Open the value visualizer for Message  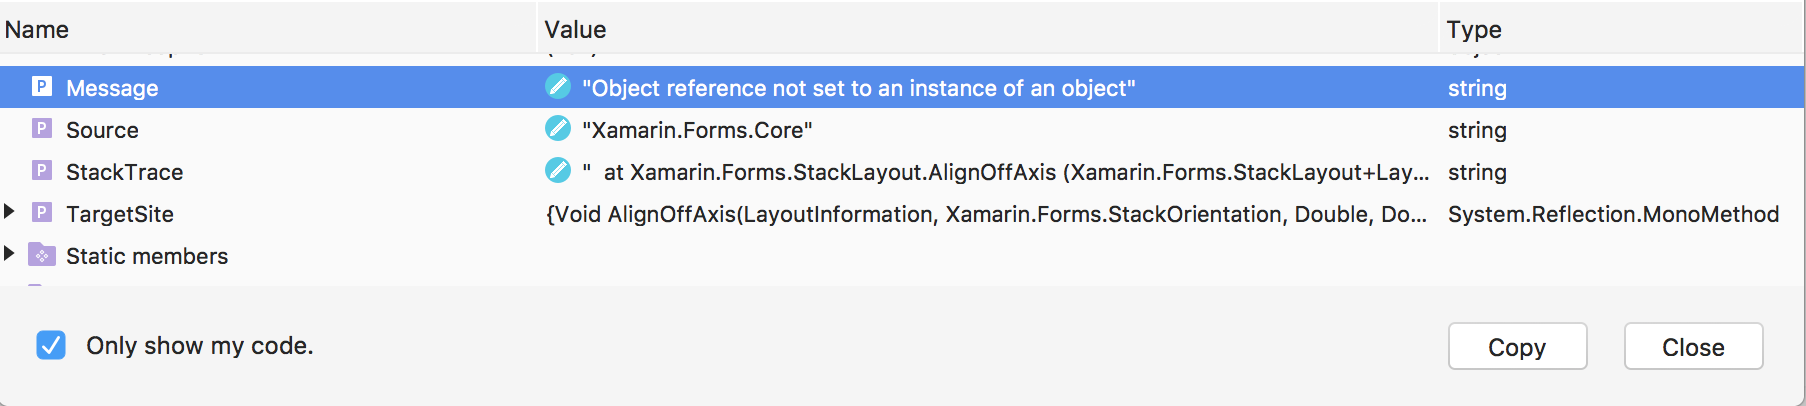tap(558, 87)
